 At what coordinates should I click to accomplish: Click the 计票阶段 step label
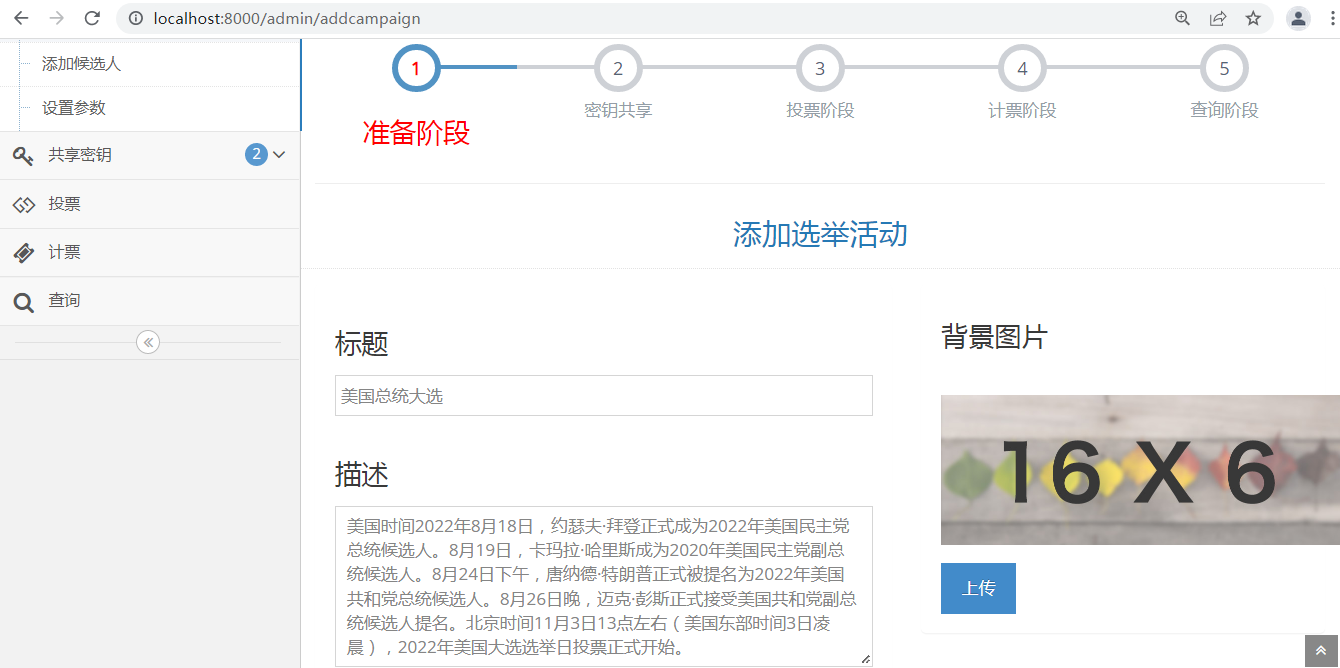point(1022,111)
